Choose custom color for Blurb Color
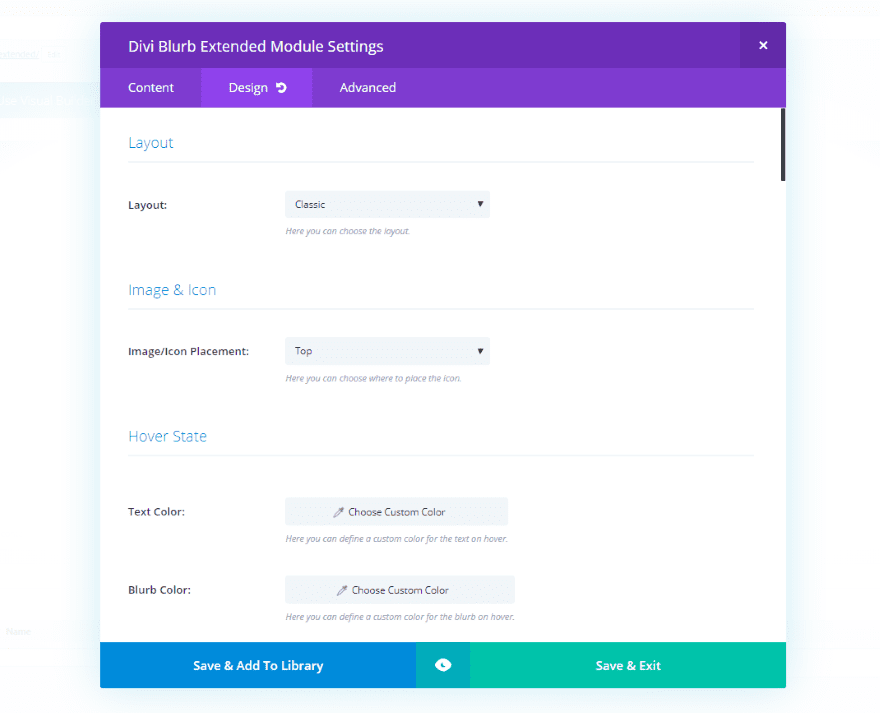The height and width of the screenshot is (713, 880). pyautogui.click(x=400, y=590)
